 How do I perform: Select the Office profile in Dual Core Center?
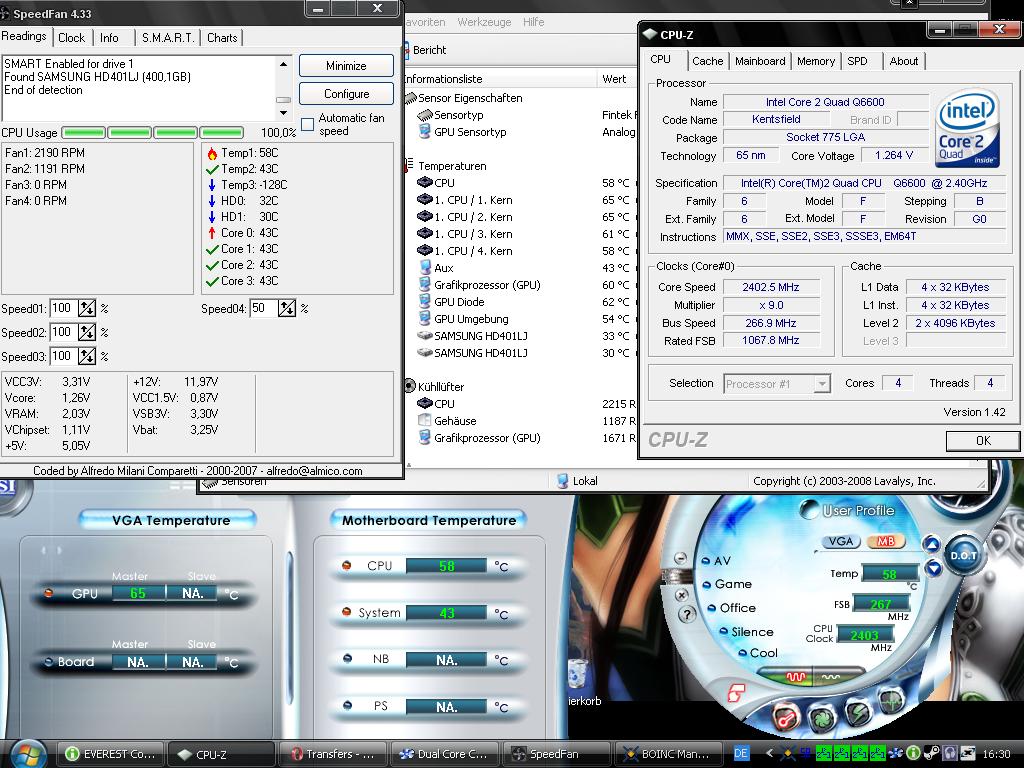731,608
